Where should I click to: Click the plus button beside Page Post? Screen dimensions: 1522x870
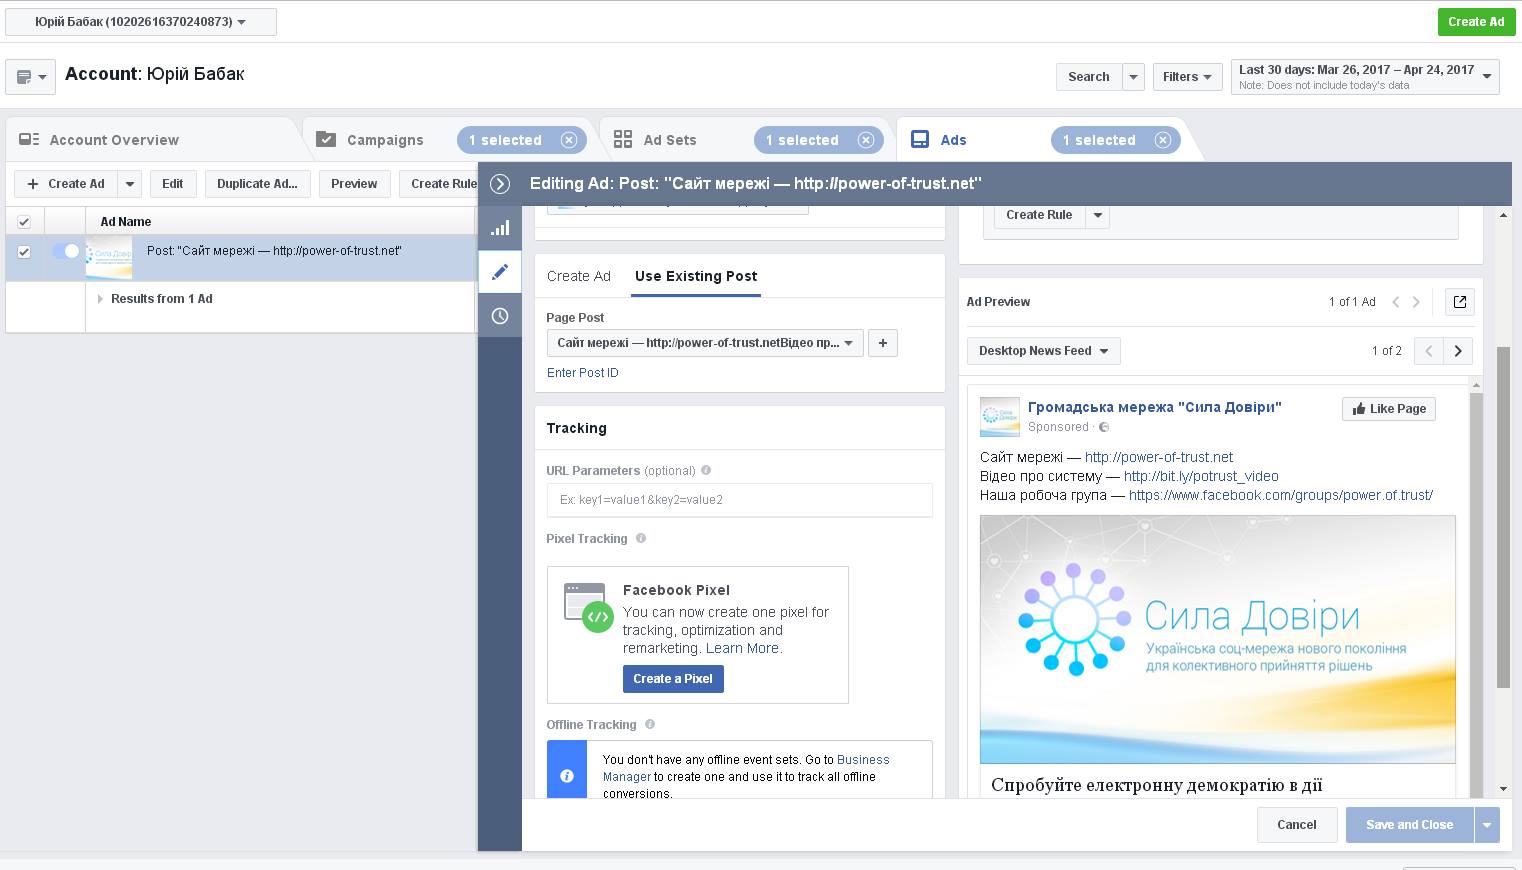[882, 343]
